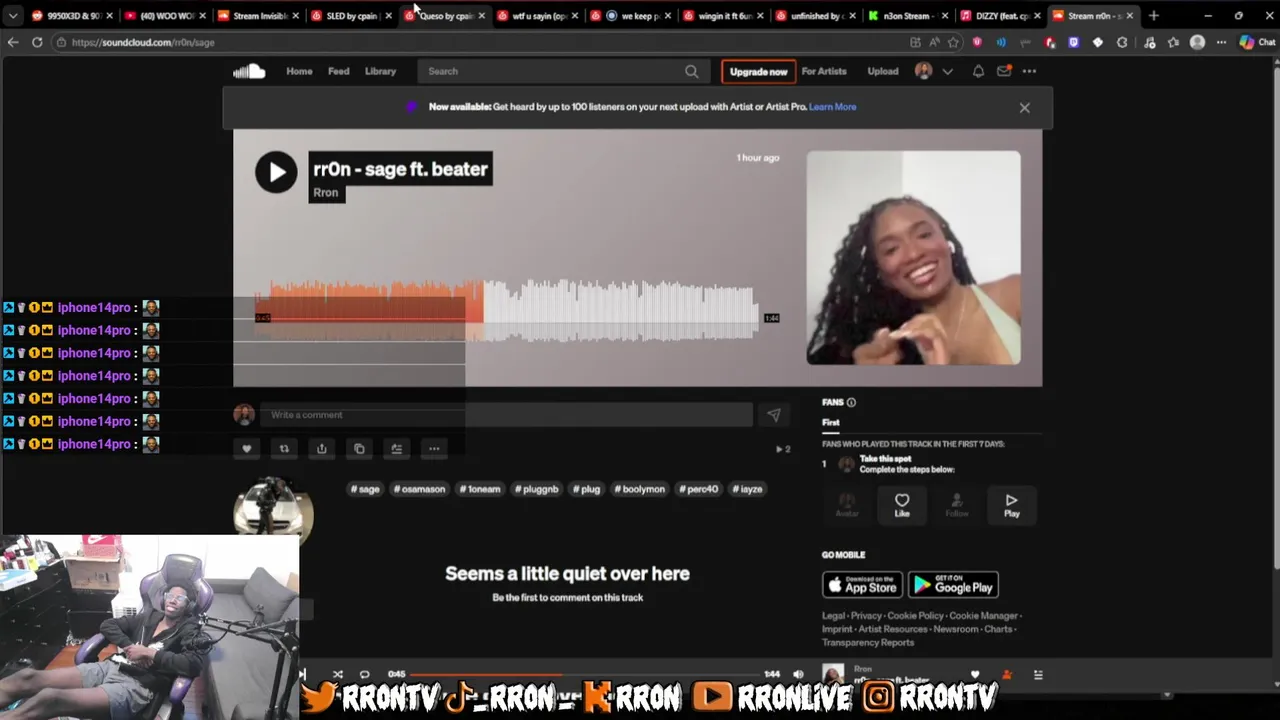The height and width of the screenshot is (720, 1280).
Task: Click the #sage tag
Action: point(365,489)
